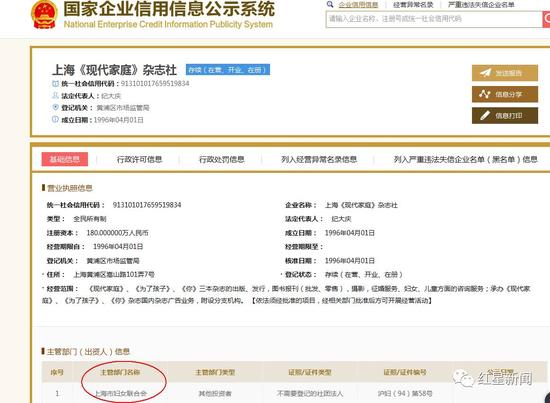Select the 经营异常名录 search category link
Viewport: 550px width, 403px height.
coord(413,5)
